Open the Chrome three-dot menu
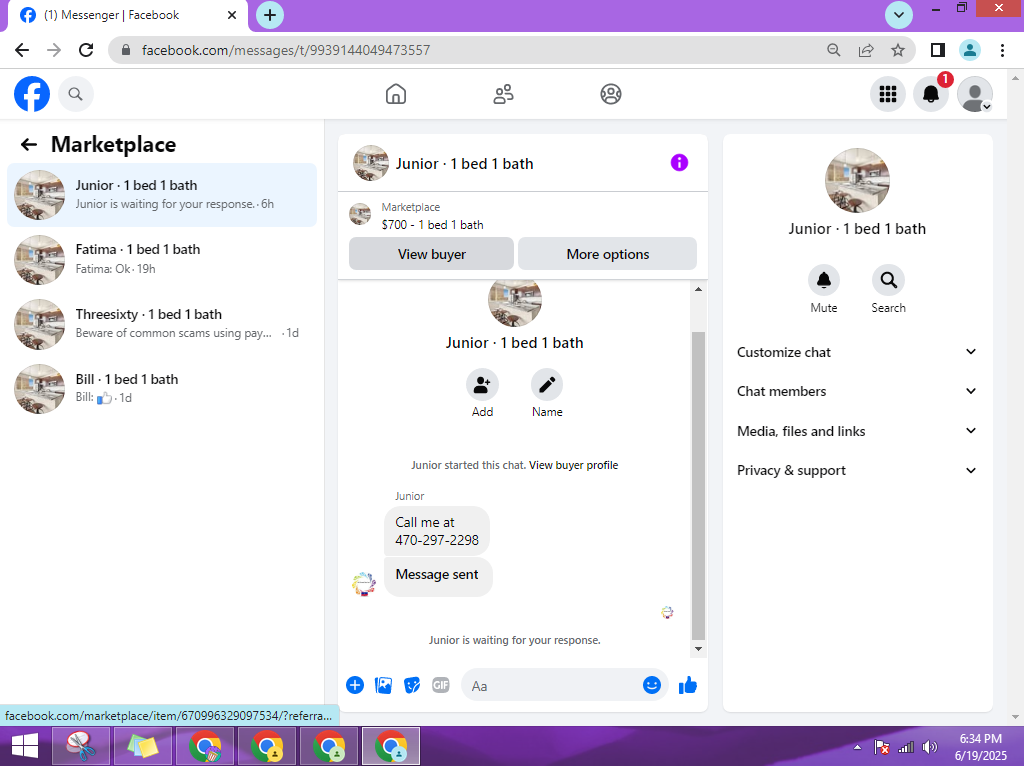Viewport: 1024px width, 766px height. tap(1002, 50)
